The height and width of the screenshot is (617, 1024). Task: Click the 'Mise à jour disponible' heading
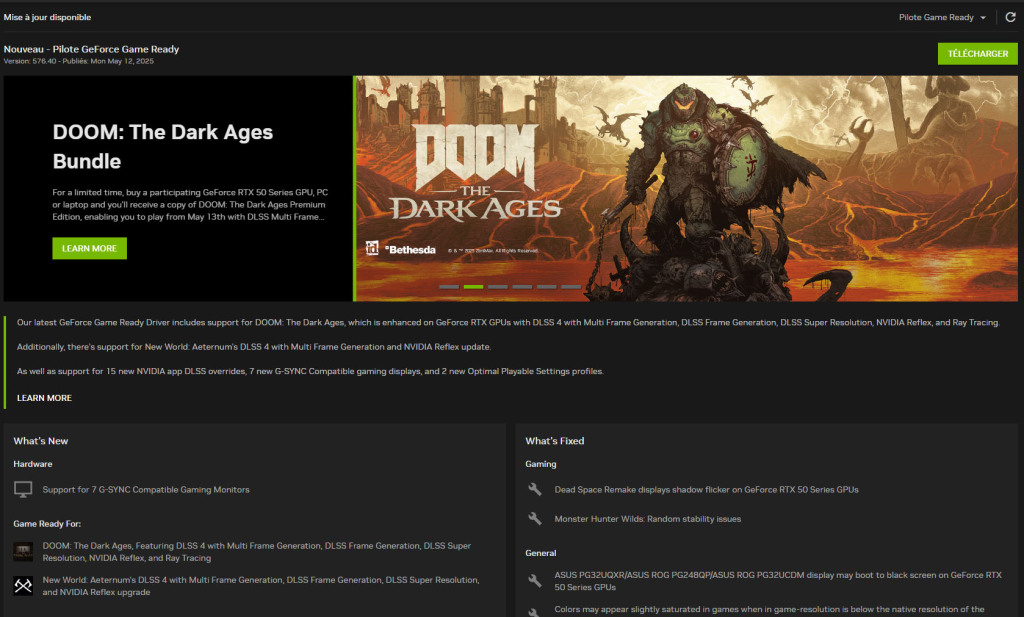47,18
